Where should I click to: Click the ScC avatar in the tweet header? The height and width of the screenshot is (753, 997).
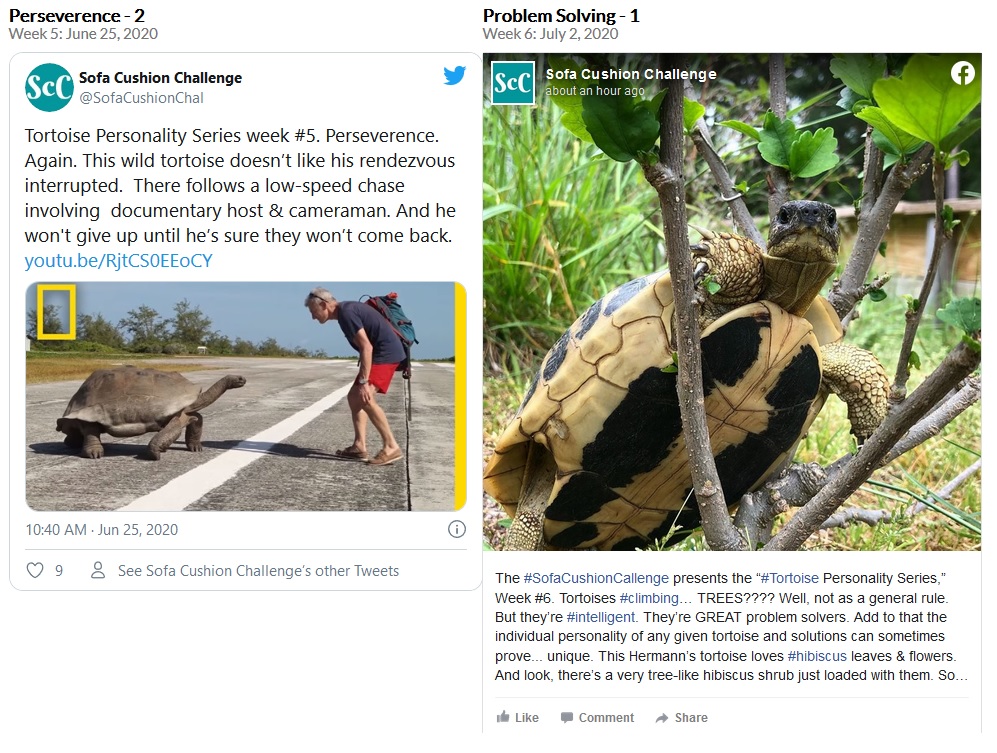tap(49, 87)
